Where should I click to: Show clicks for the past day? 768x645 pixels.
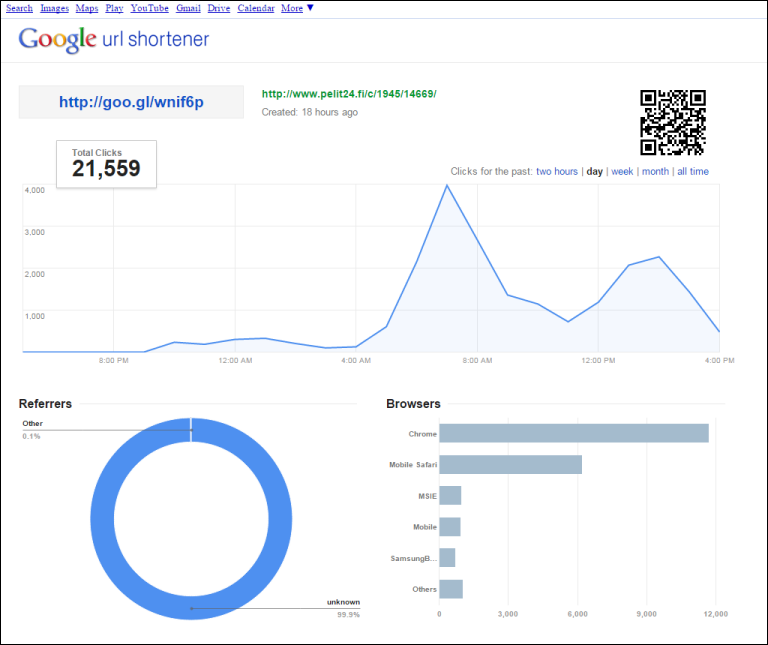pos(595,171)
